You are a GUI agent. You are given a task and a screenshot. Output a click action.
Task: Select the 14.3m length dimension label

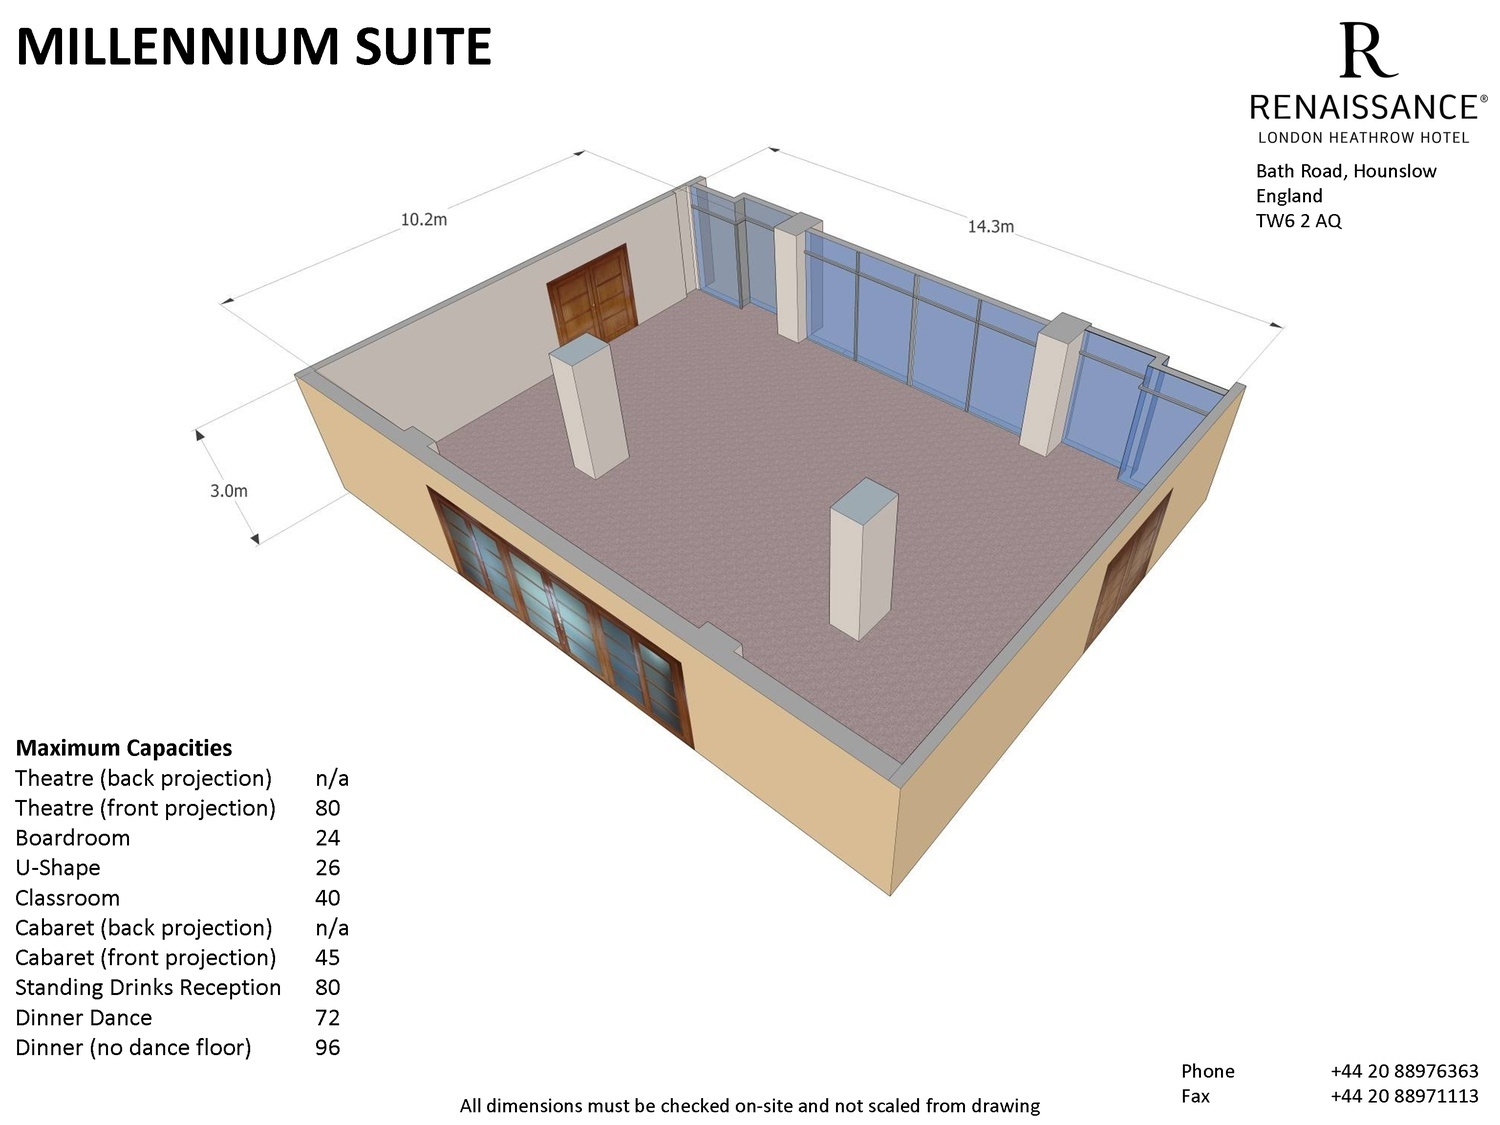[990, 227]
